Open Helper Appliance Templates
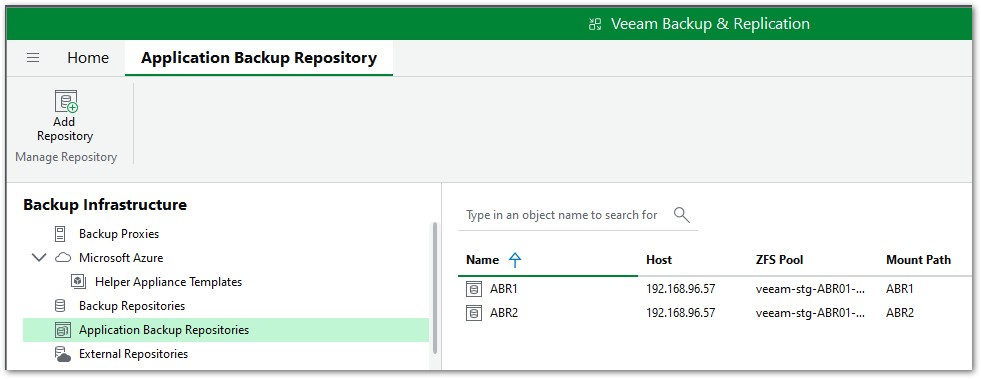The height and width of the screenshot is (379, 981). coord(168,281)
